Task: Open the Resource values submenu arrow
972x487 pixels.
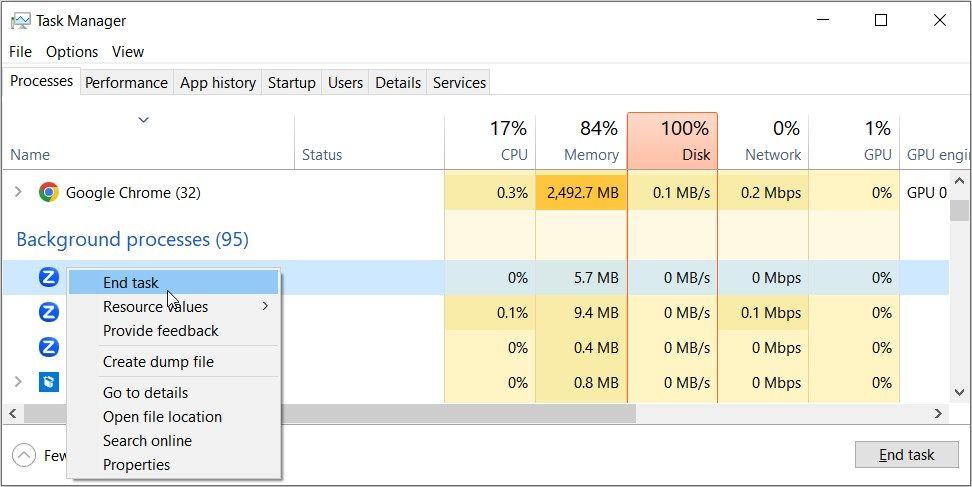Action: coord(265,306)
